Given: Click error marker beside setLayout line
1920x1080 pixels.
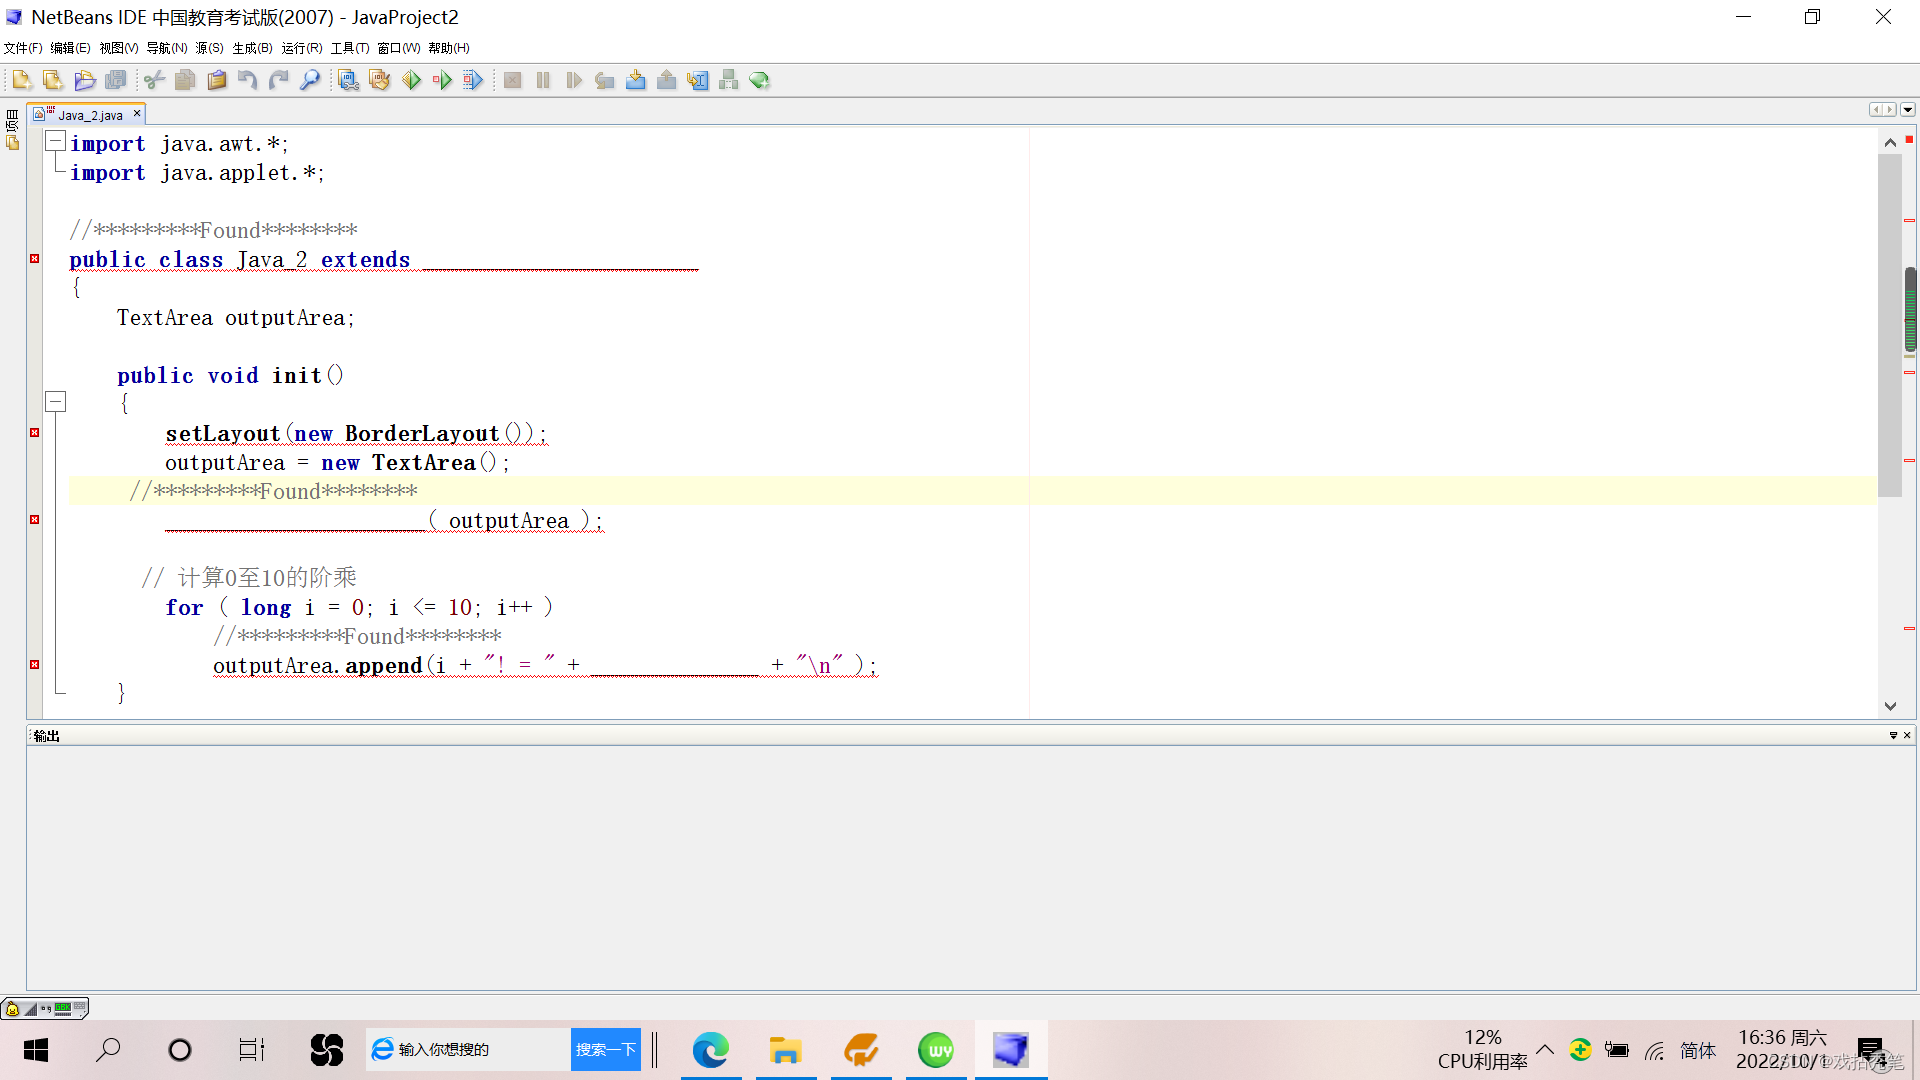Looking at the screenshot, I should coord(35,433).
